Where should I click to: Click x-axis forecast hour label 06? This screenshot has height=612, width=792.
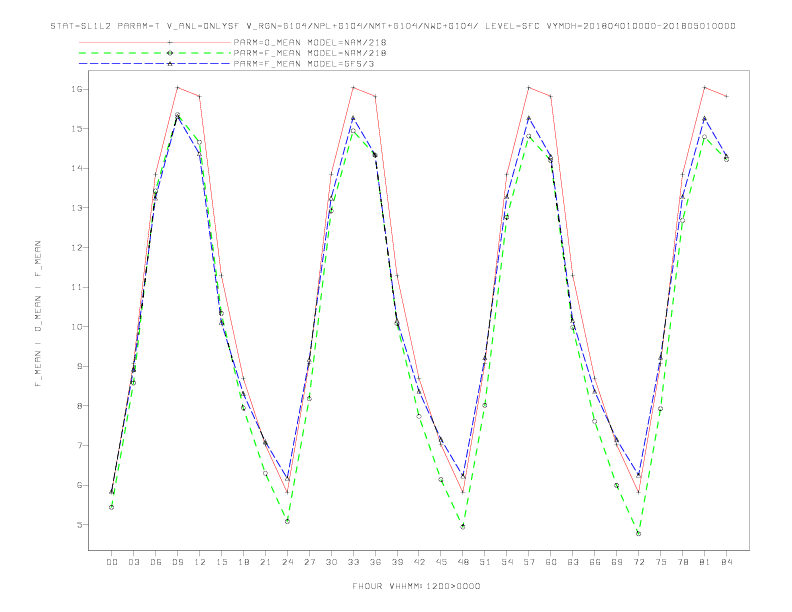coord(156,562)
